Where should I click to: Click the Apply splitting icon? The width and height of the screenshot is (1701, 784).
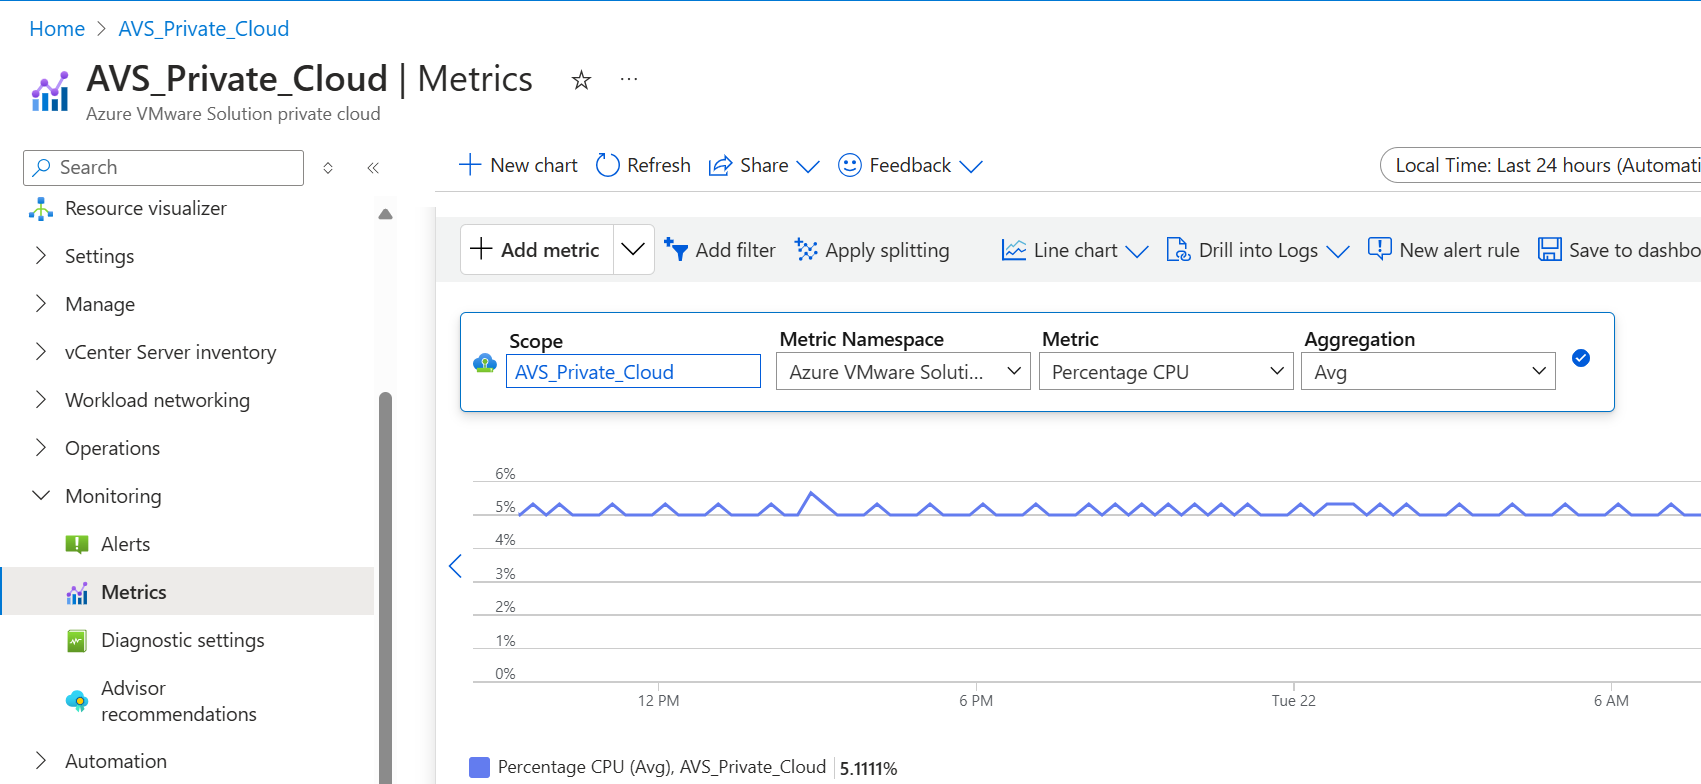806,250
